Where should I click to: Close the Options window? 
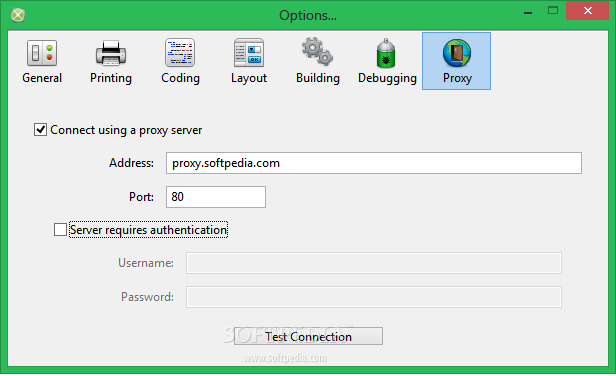(587, 11)
